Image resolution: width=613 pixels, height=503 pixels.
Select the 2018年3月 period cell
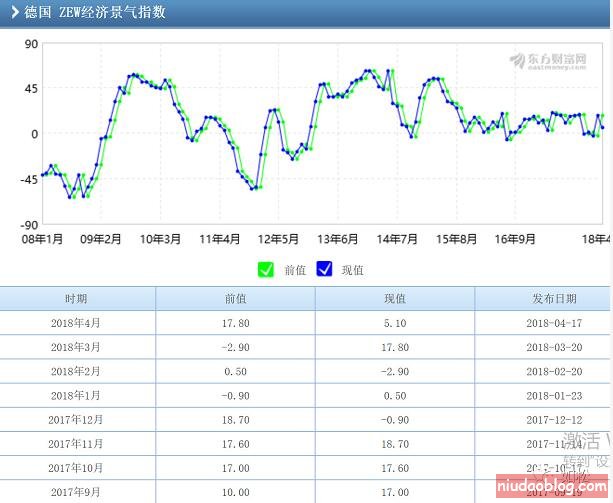pyautogui.click(x=75, y=347)
